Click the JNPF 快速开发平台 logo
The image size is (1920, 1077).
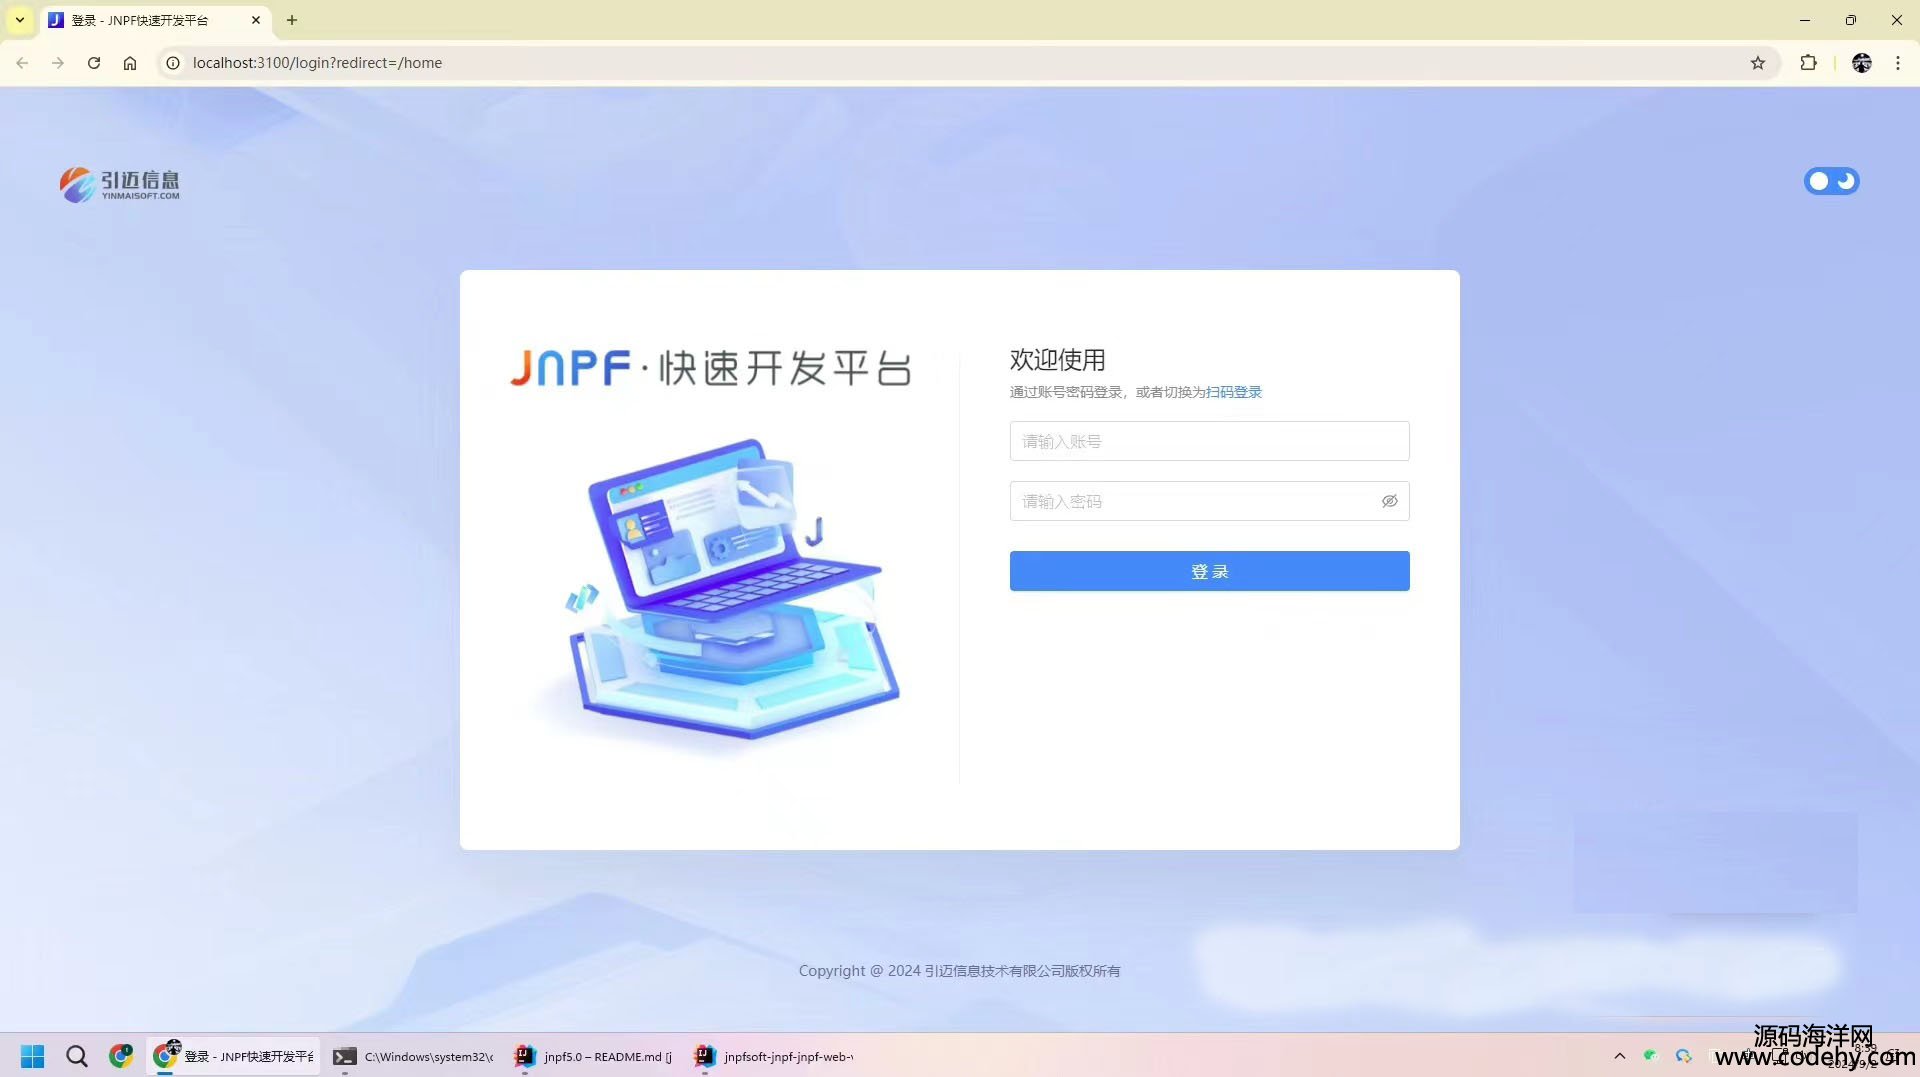coord(711,368)
